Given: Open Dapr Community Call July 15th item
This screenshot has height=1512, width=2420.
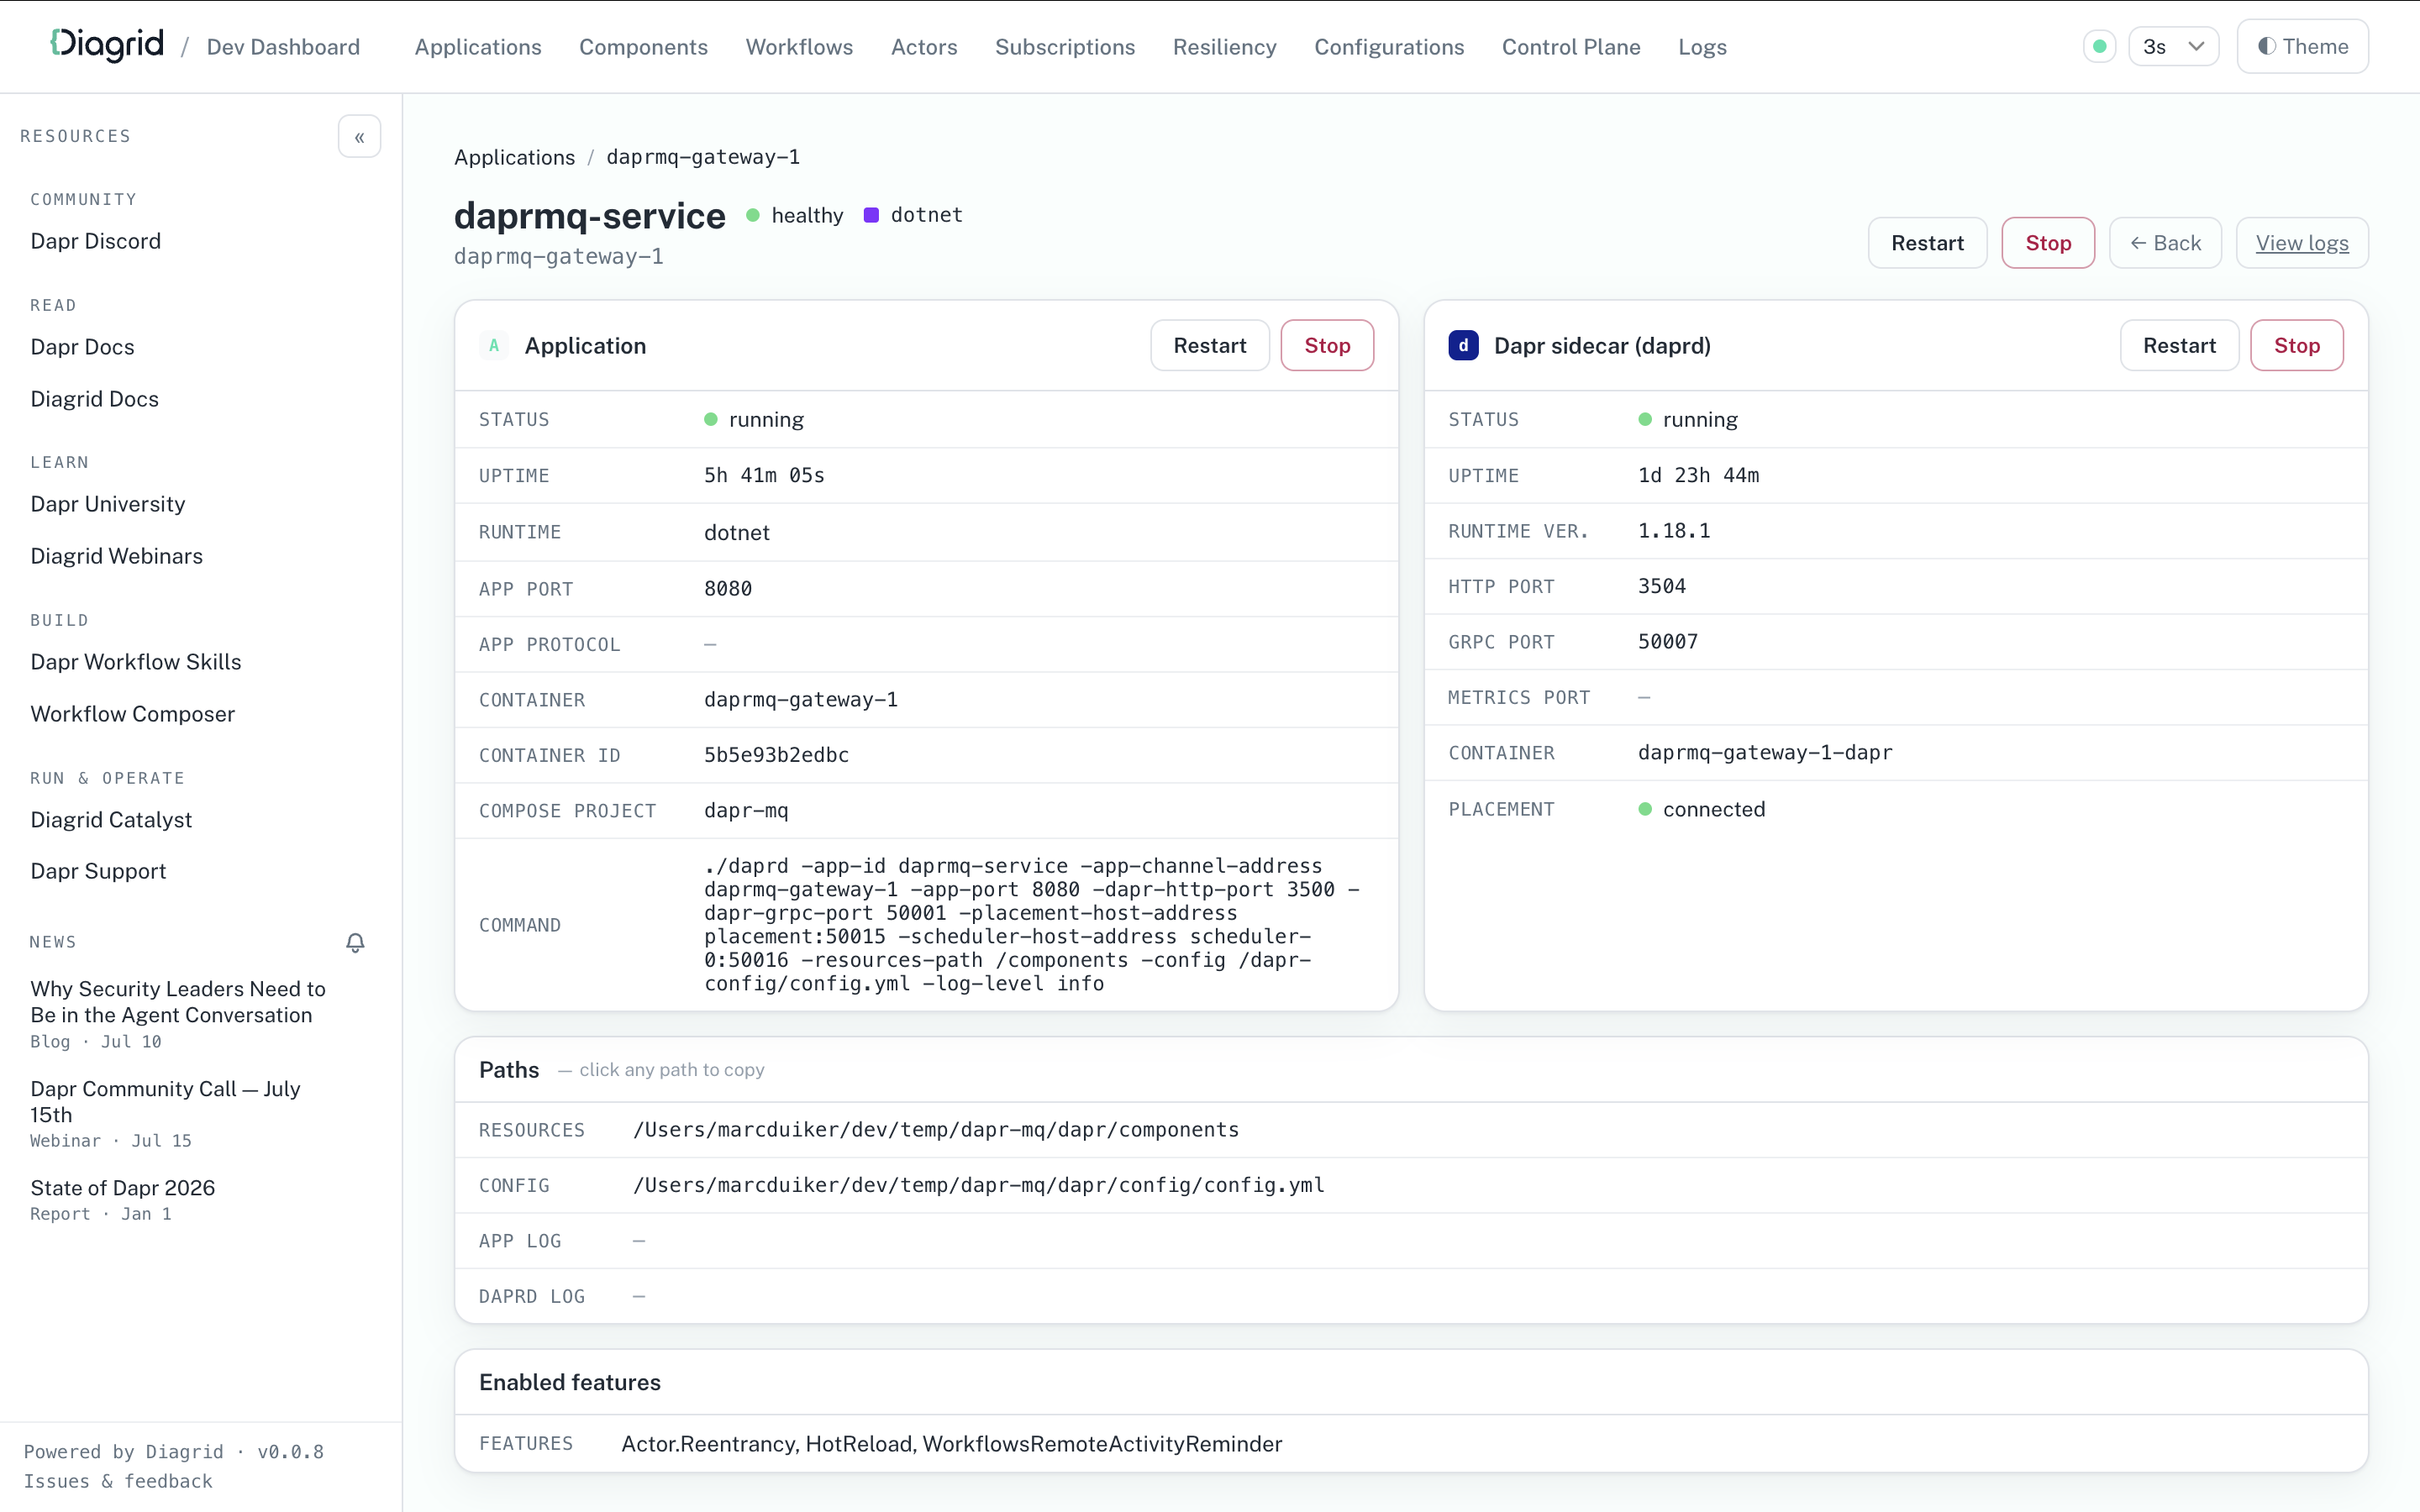Looking at the screenshot, I should pos(165,1101).
